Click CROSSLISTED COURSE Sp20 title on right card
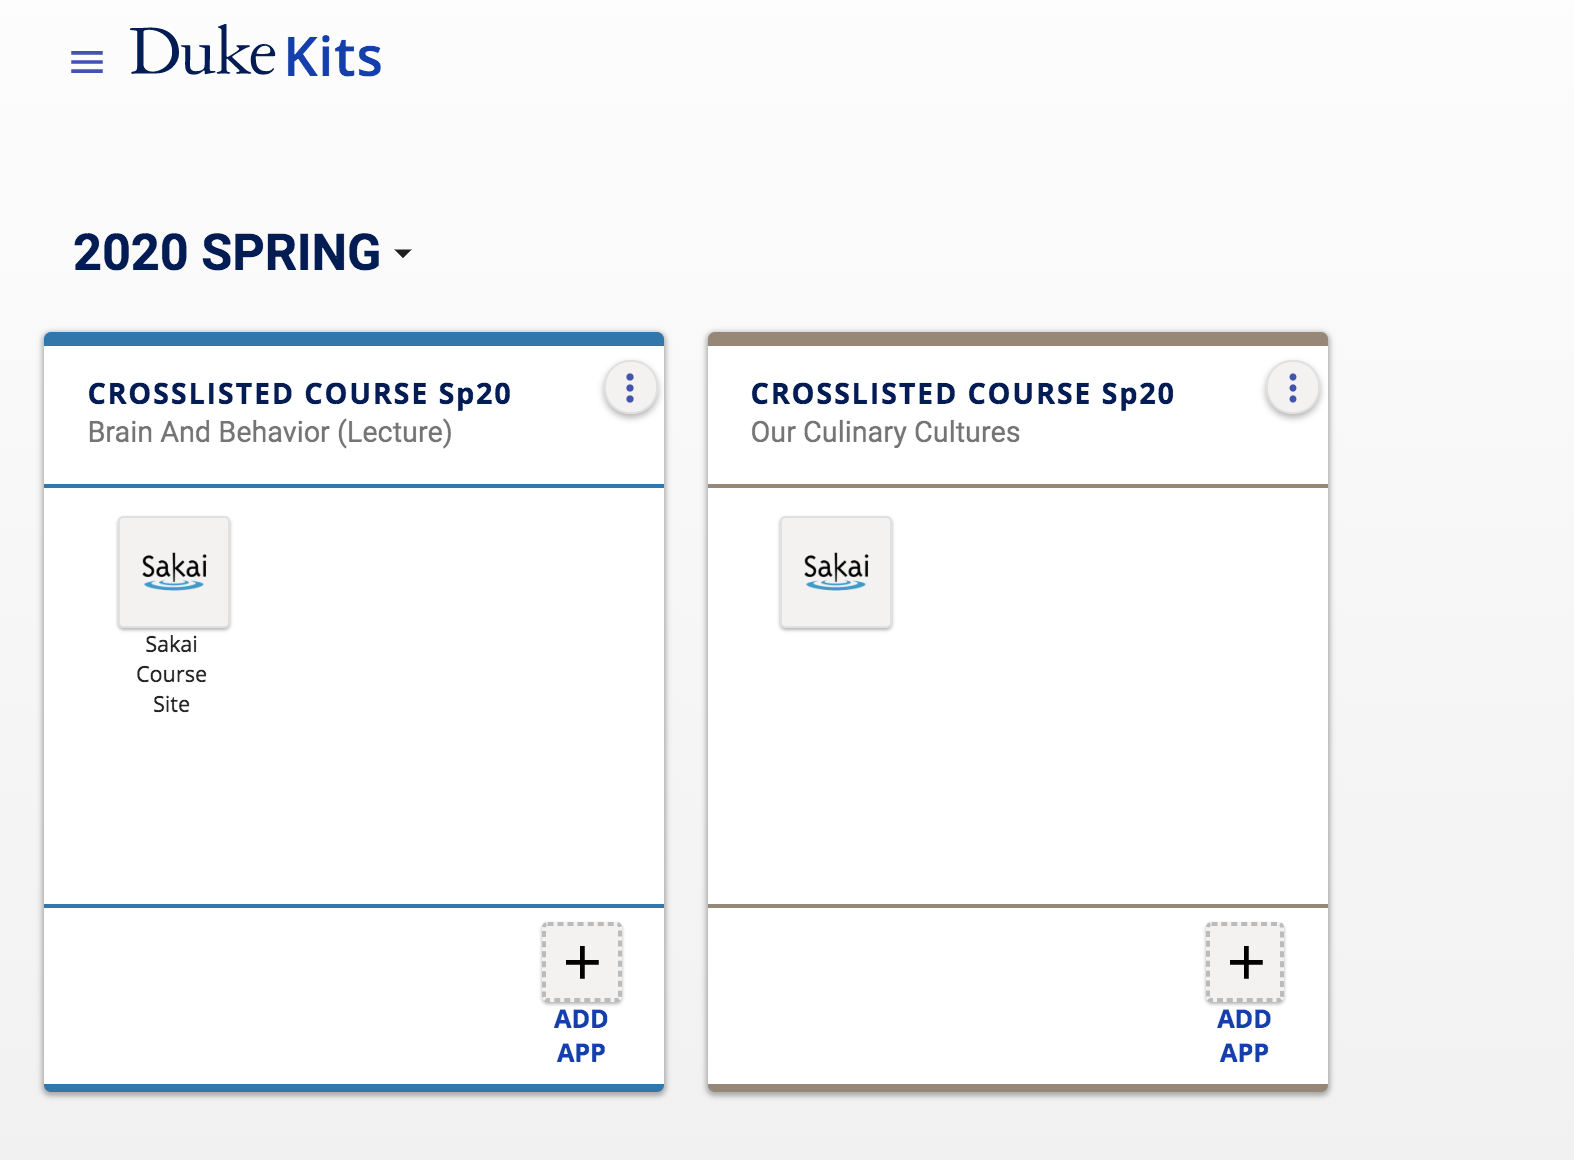Viewport: 1574px width, 1160px height. point(962,393)
